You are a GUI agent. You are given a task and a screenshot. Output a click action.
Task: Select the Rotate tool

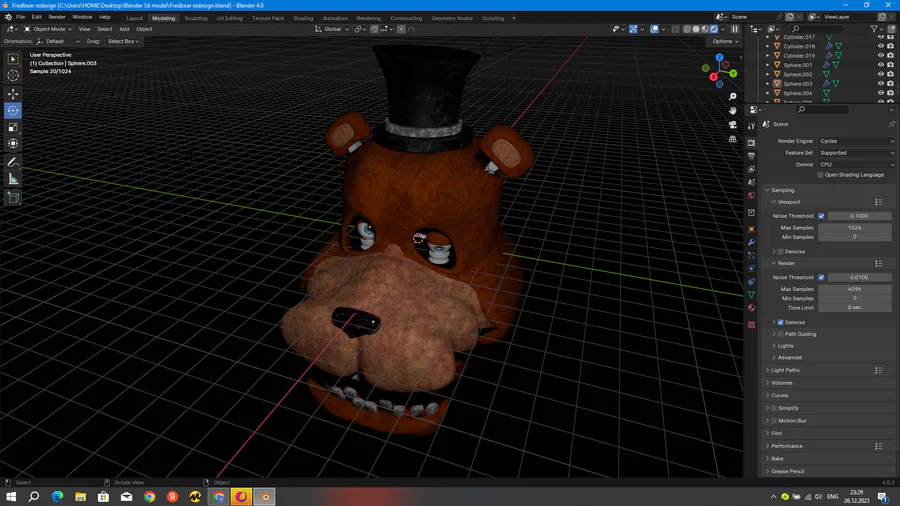tap(13, 110)
